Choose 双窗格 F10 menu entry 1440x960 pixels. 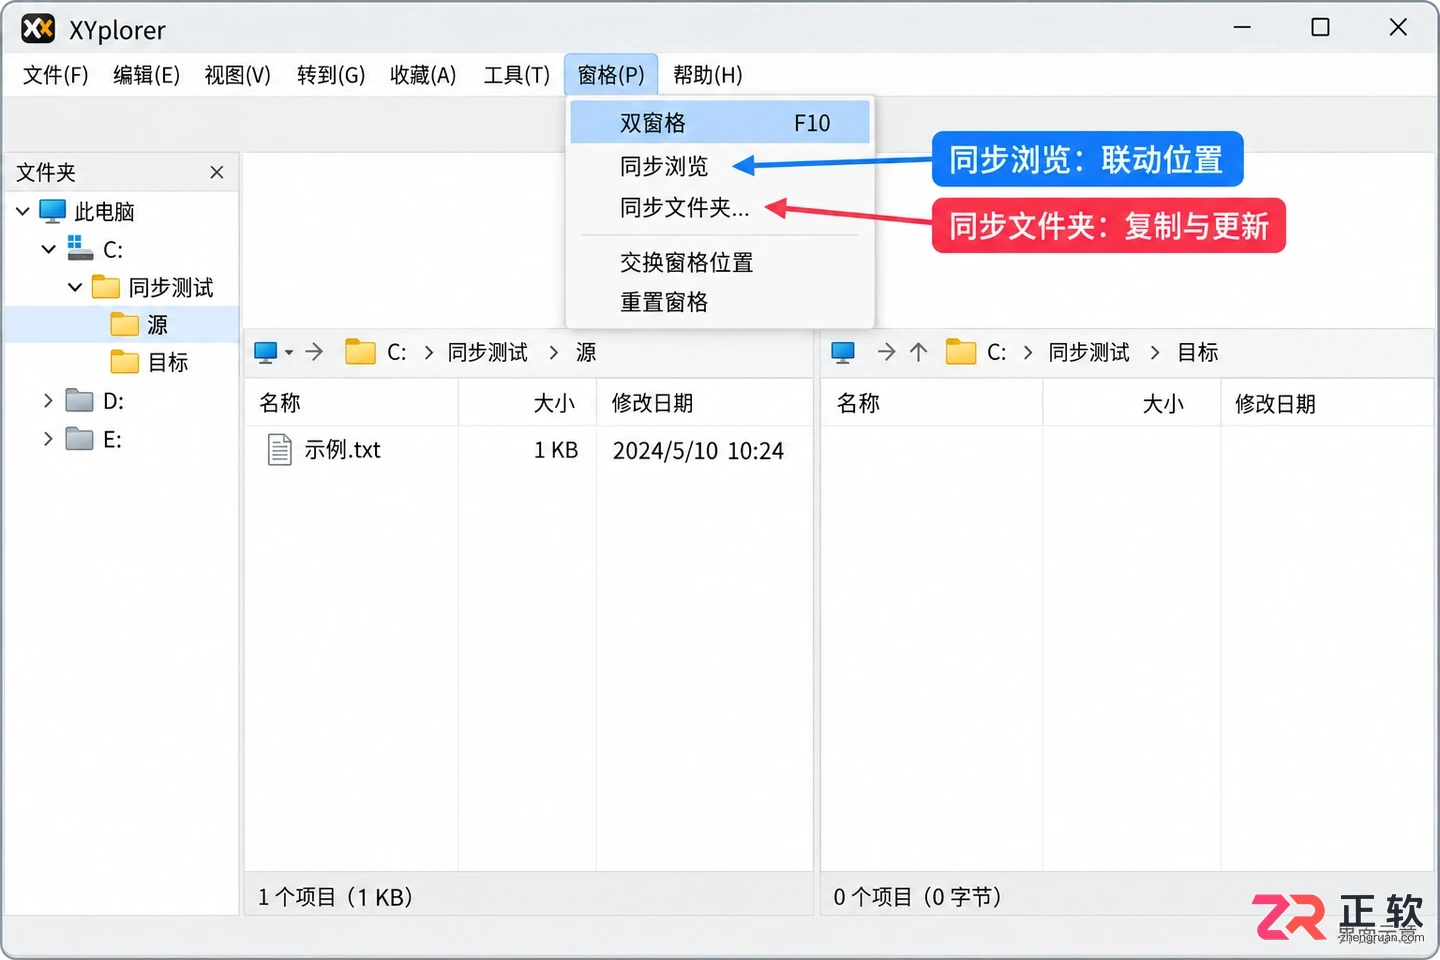tap(720, 123)
